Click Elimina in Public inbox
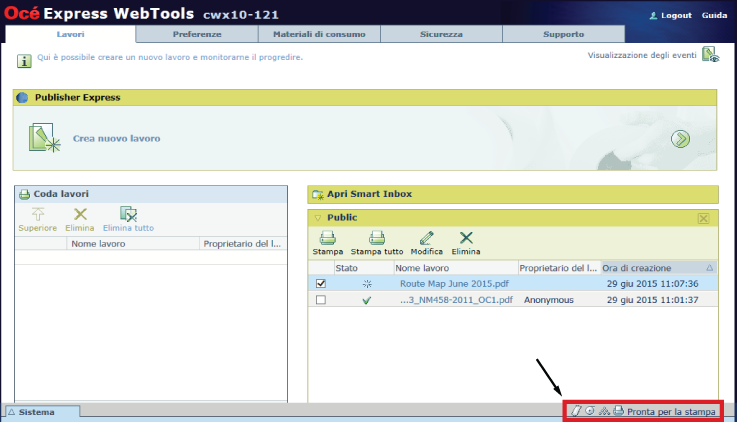737x422 pixels. click(466, 243)
